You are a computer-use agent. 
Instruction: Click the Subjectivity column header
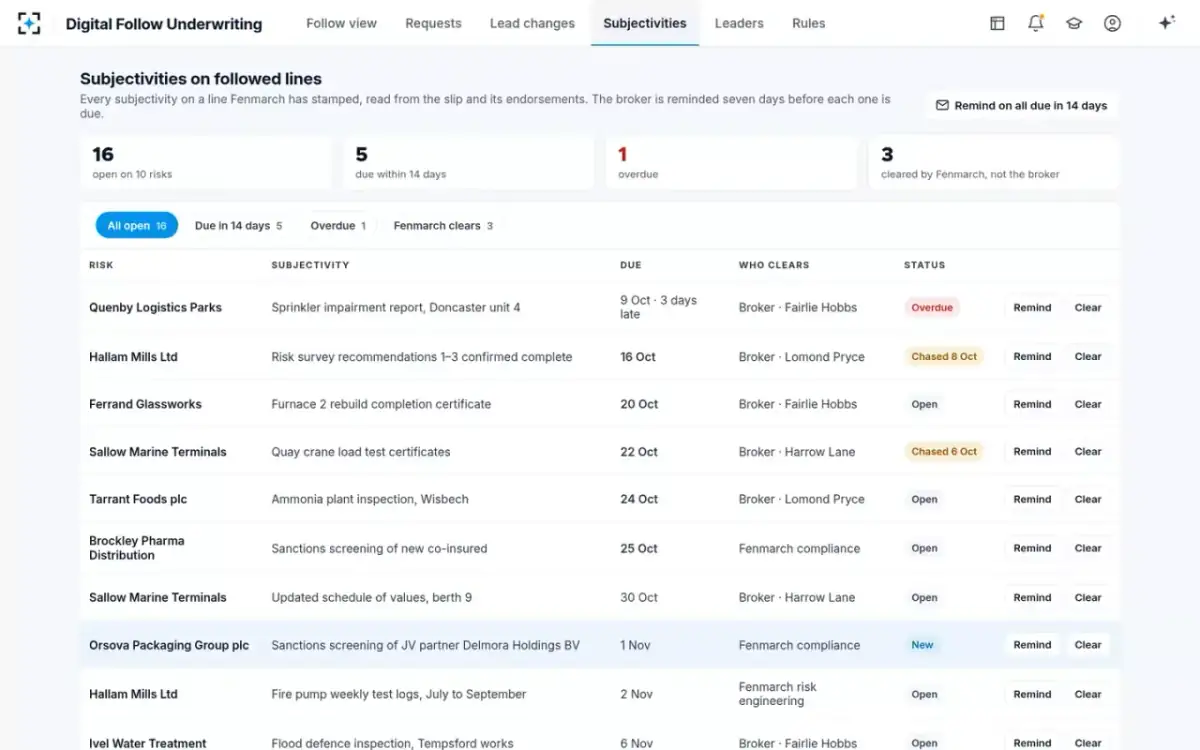[310, 266]
